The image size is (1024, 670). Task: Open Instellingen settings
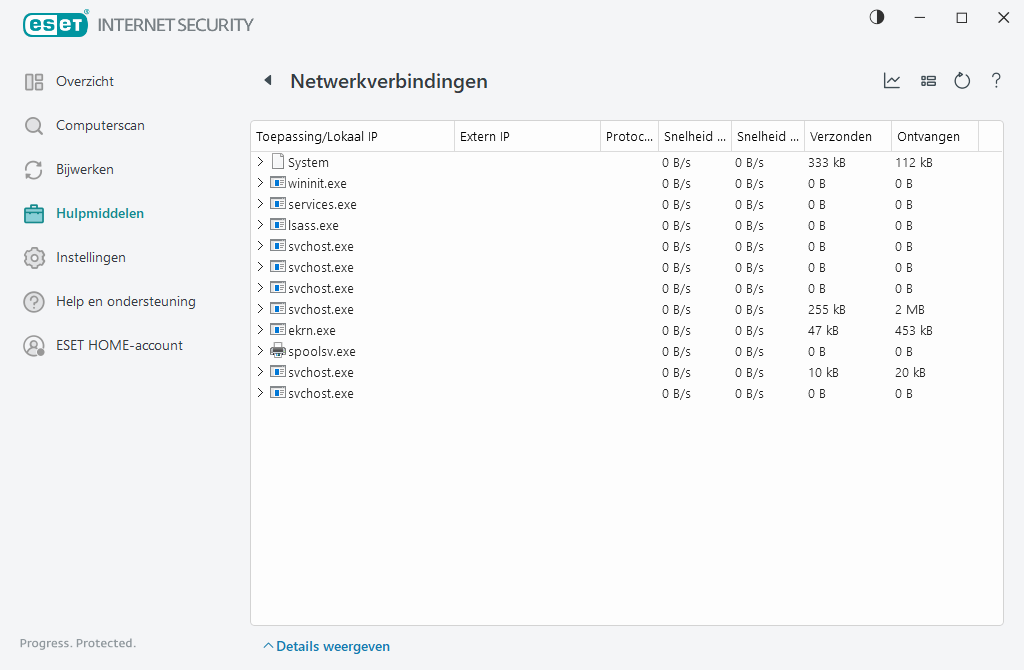pos(91,258)
